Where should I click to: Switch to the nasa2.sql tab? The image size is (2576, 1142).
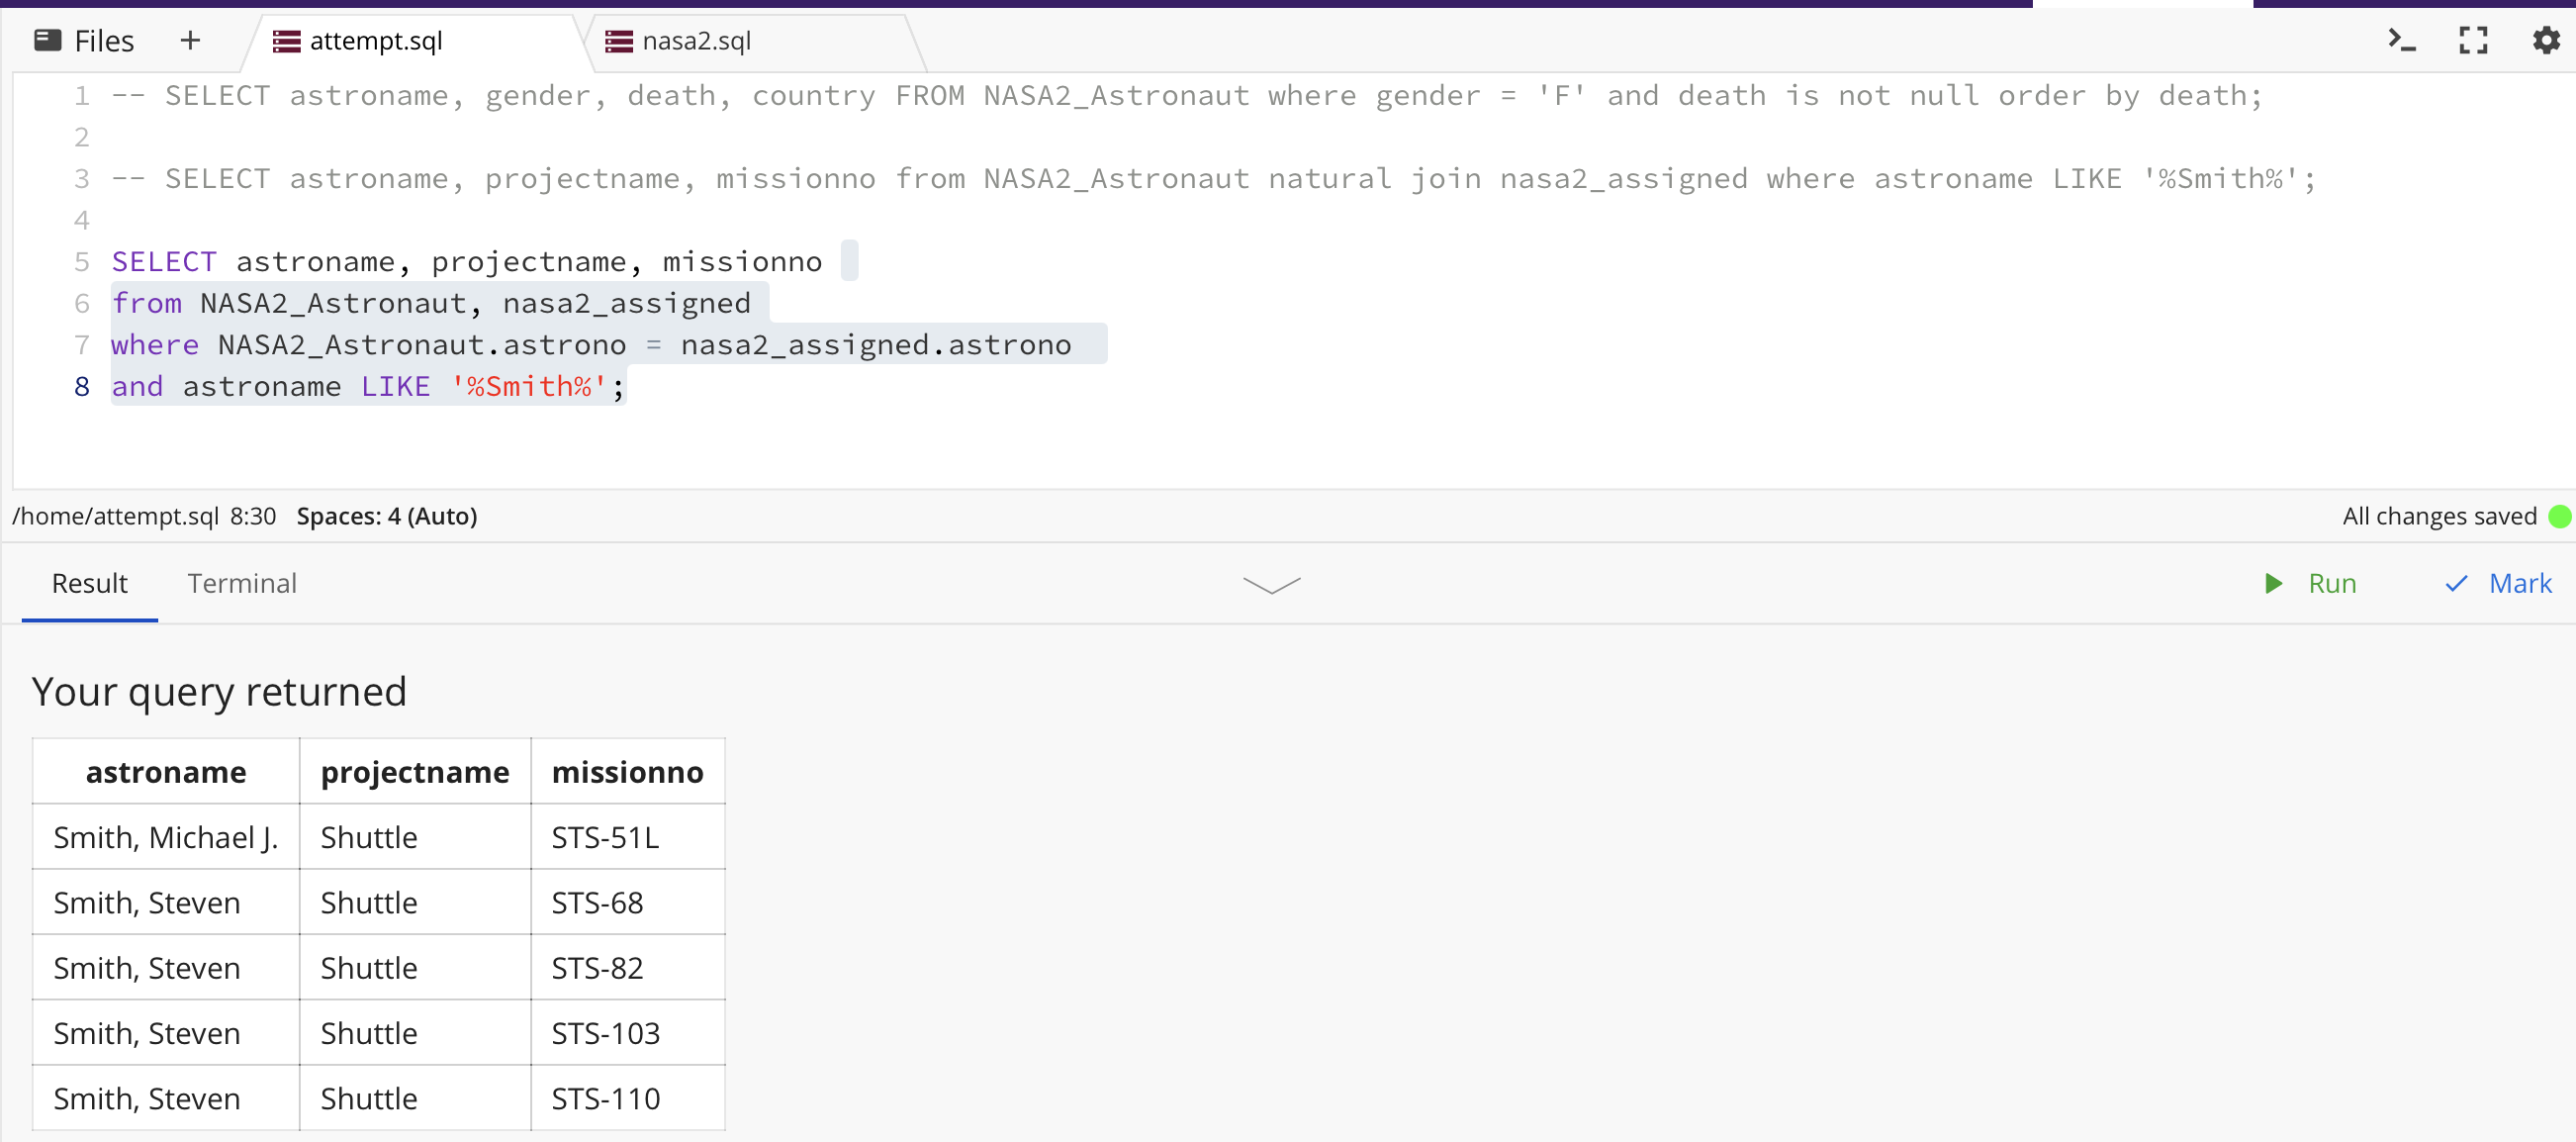pyautogui.click(x=696, y=41)
